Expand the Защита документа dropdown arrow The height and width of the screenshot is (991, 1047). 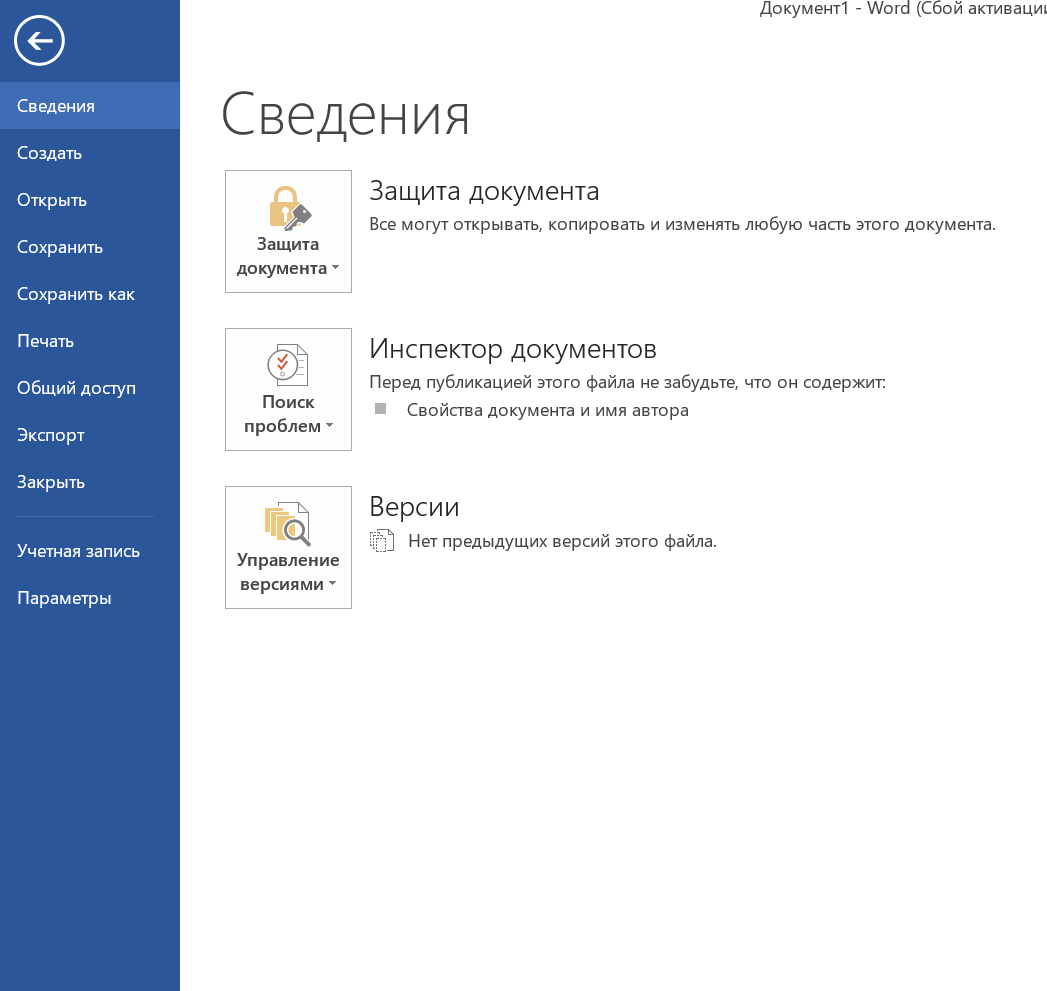click(335, 268)
